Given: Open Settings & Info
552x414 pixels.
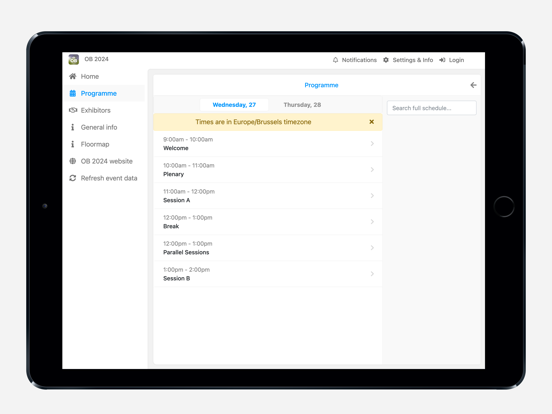Looking at the screenshot, I should point(408,60).
